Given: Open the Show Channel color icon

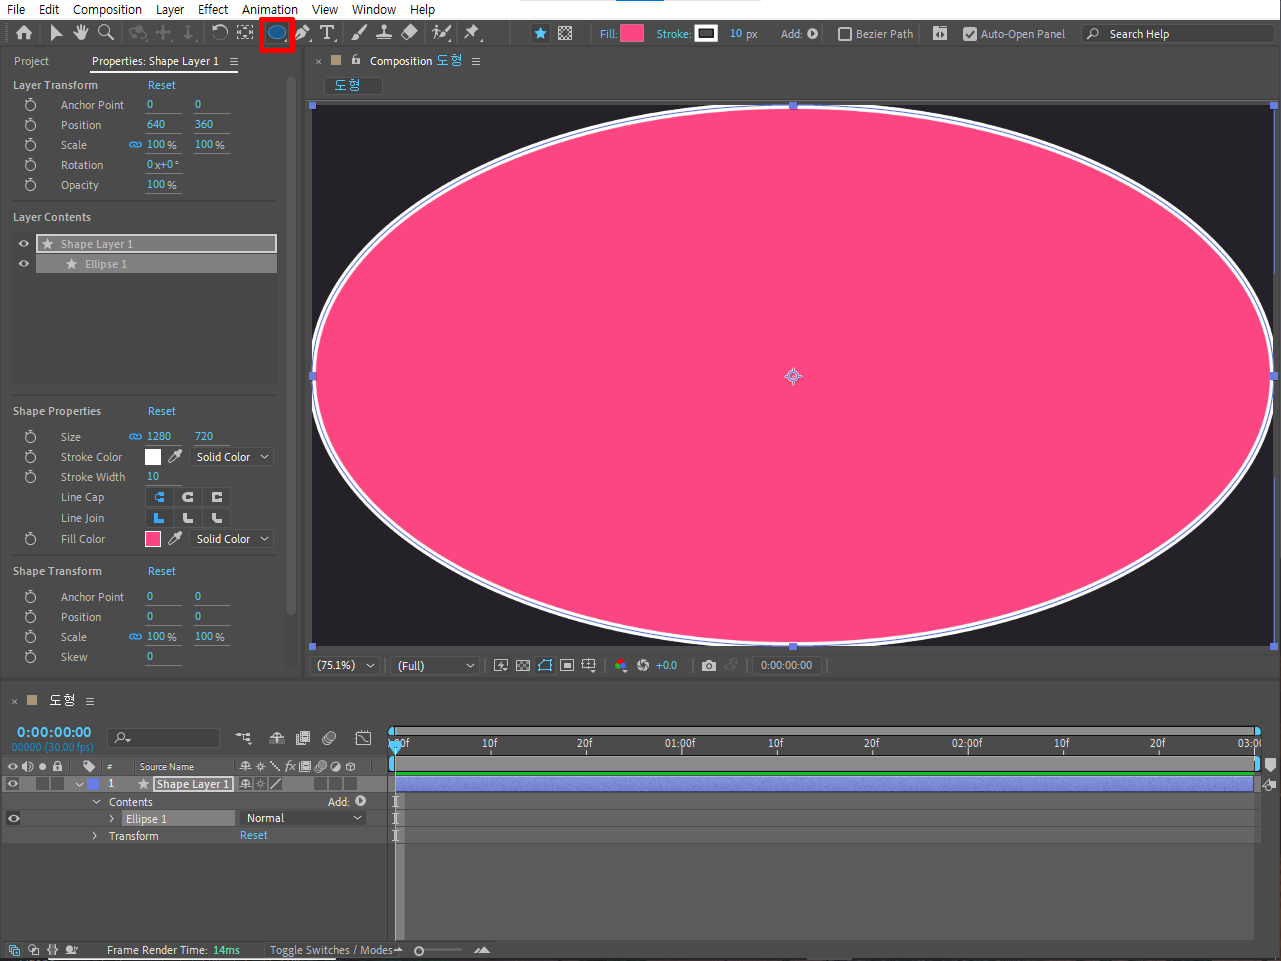Looking at the screenshot, I should (x=621, y=665).
